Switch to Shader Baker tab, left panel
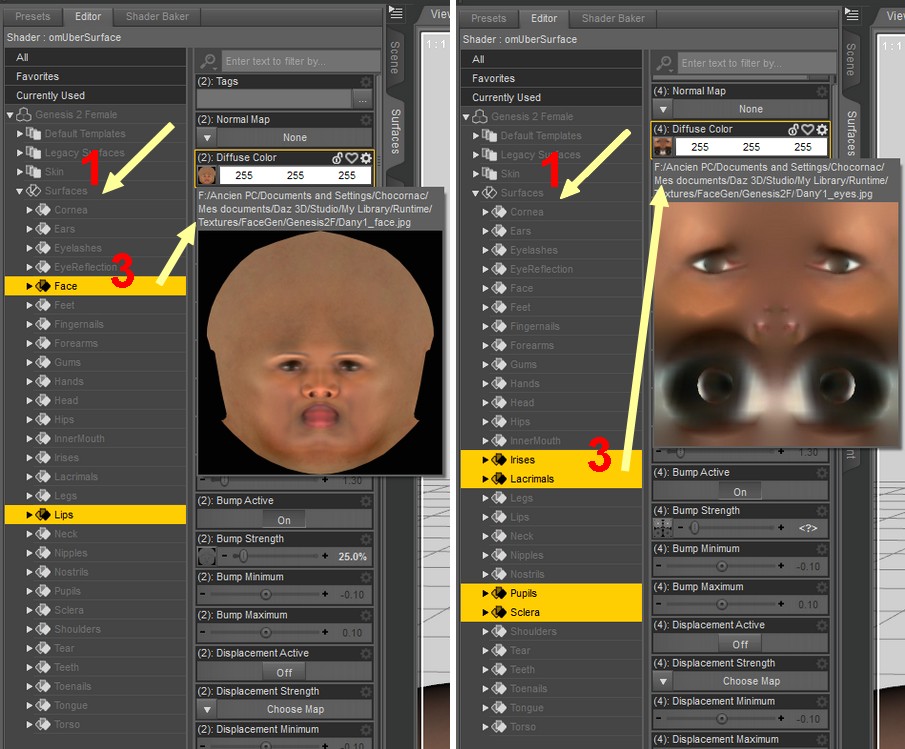Screen dimensions: 905x749 (x=157, y=16)
